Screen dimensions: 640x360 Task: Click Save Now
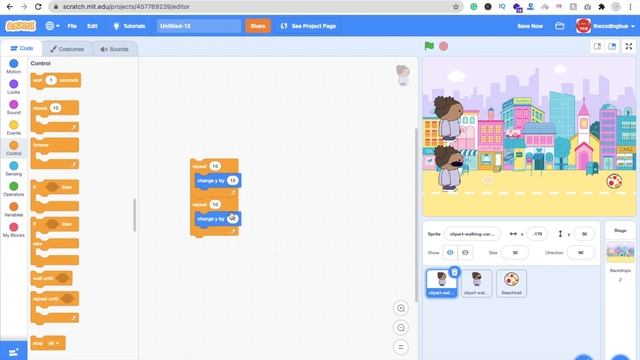coord(530,26)
